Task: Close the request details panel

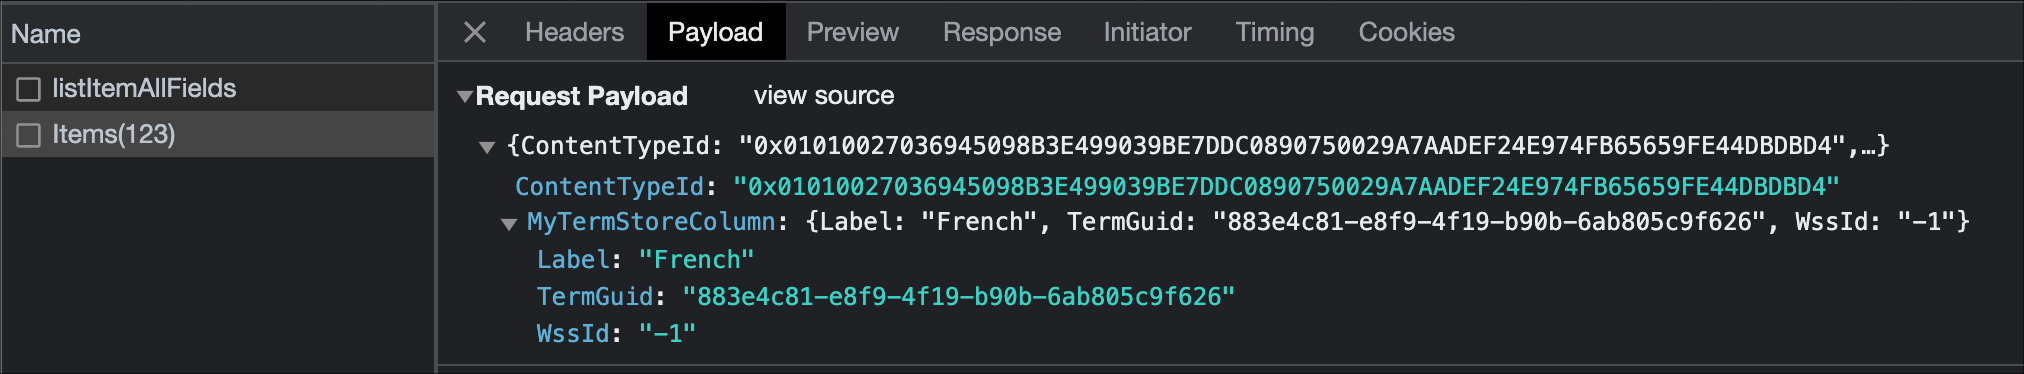Action: click(x=475, y=33)
